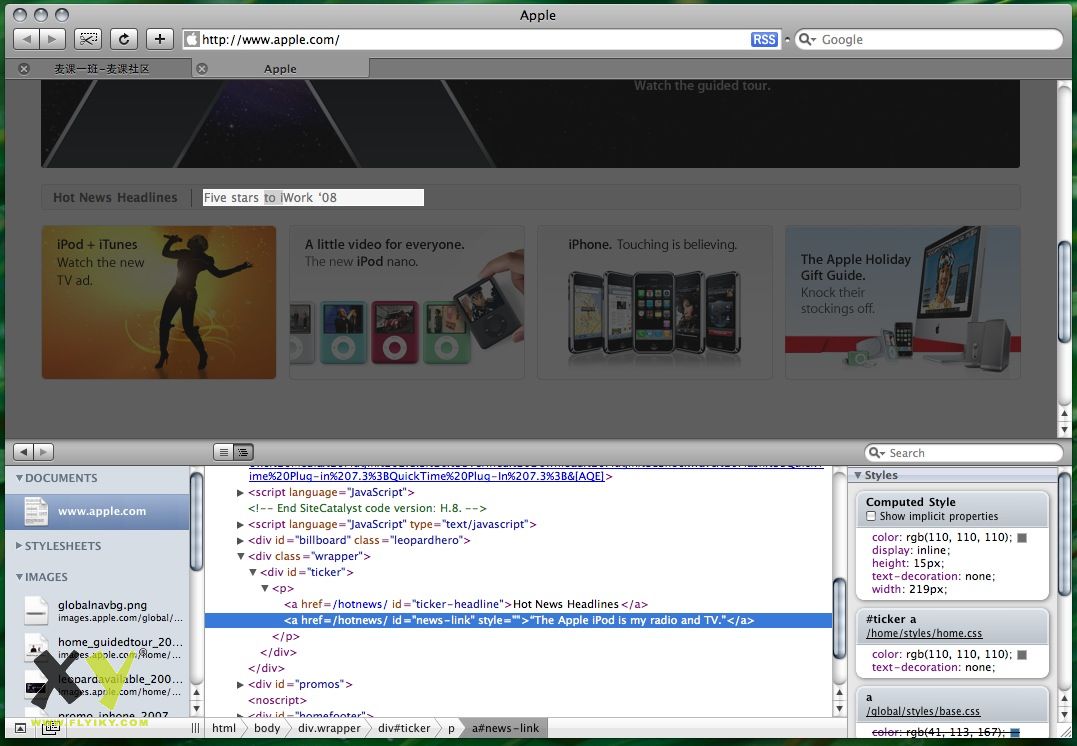Expand the div id="billboard" node
Viewport: 1077px width, 746px height.
point(240,541)
